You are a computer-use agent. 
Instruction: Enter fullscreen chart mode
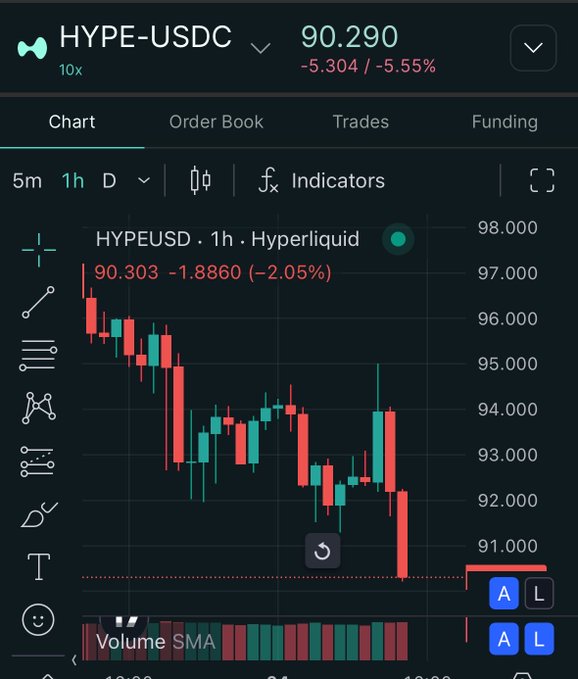pyautogui.click(x=542, y=180)
